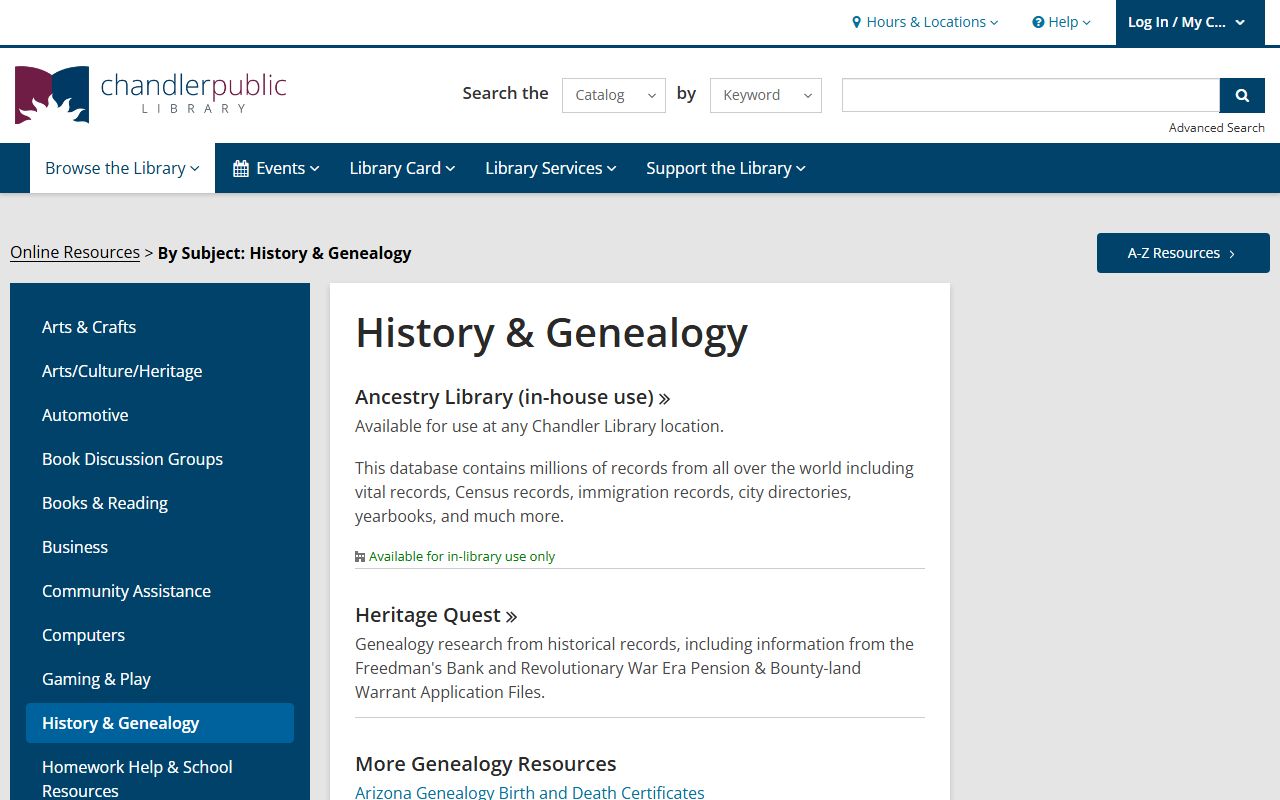Expand the Help menu

(x=1062, y=22)
